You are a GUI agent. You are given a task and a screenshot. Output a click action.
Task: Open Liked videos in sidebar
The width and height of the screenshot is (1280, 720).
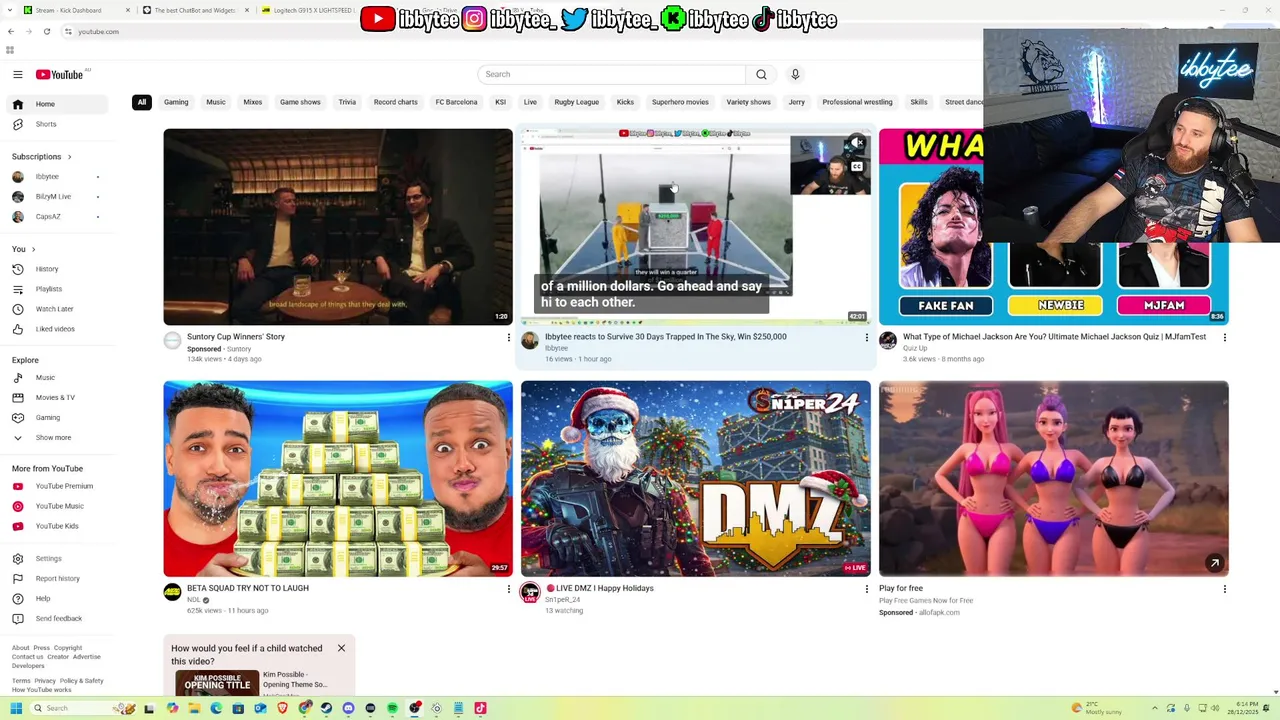coord(55,329)
